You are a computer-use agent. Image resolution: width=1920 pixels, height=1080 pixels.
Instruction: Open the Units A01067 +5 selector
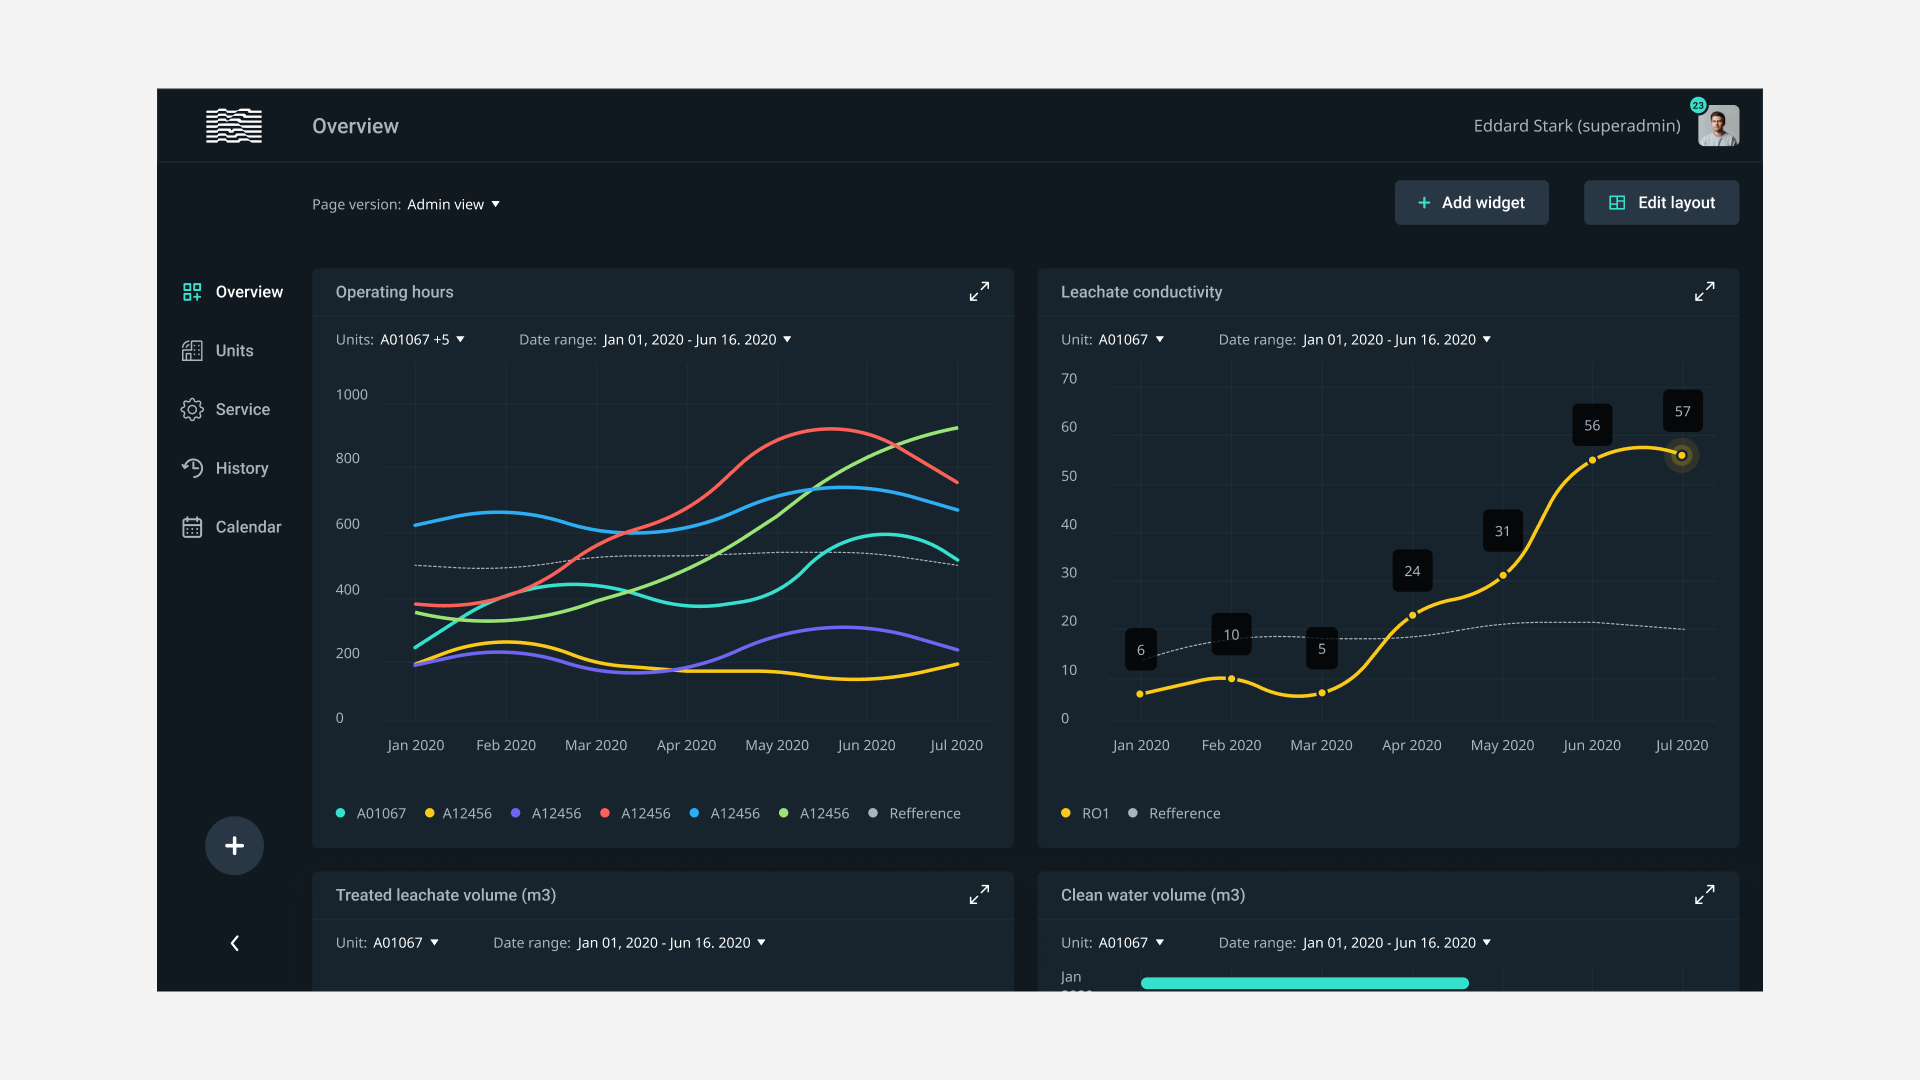tap(421, 339)
